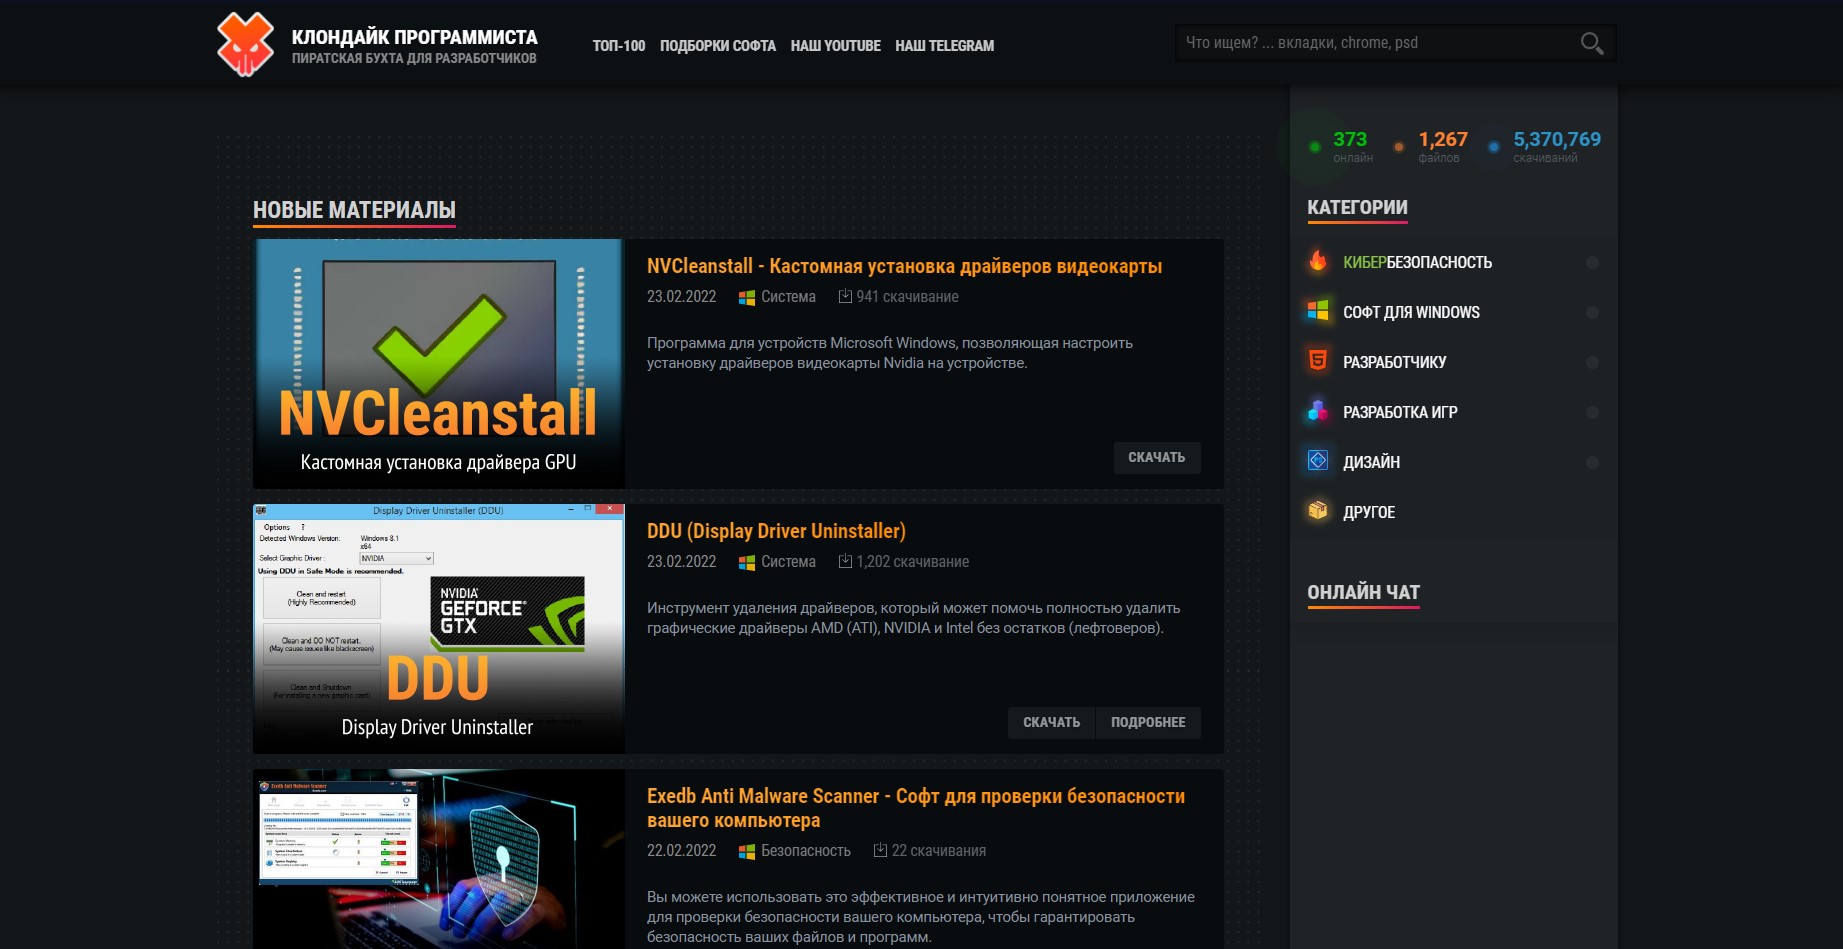1843x949 pixels.
Task: Click Exedb Anti Malware Scanner thumbnail
Action: click(439, 859)
